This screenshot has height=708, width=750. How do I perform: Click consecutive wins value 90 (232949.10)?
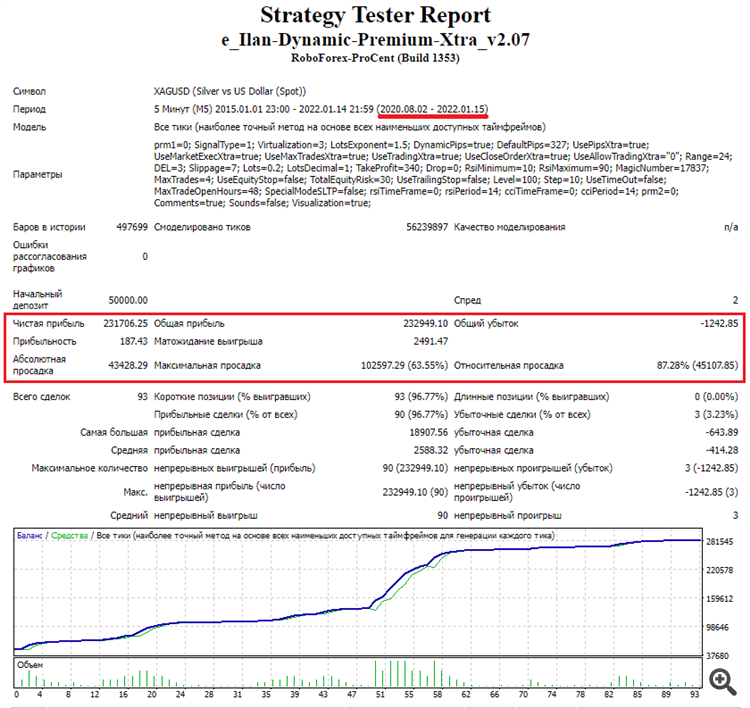(416, 468)
